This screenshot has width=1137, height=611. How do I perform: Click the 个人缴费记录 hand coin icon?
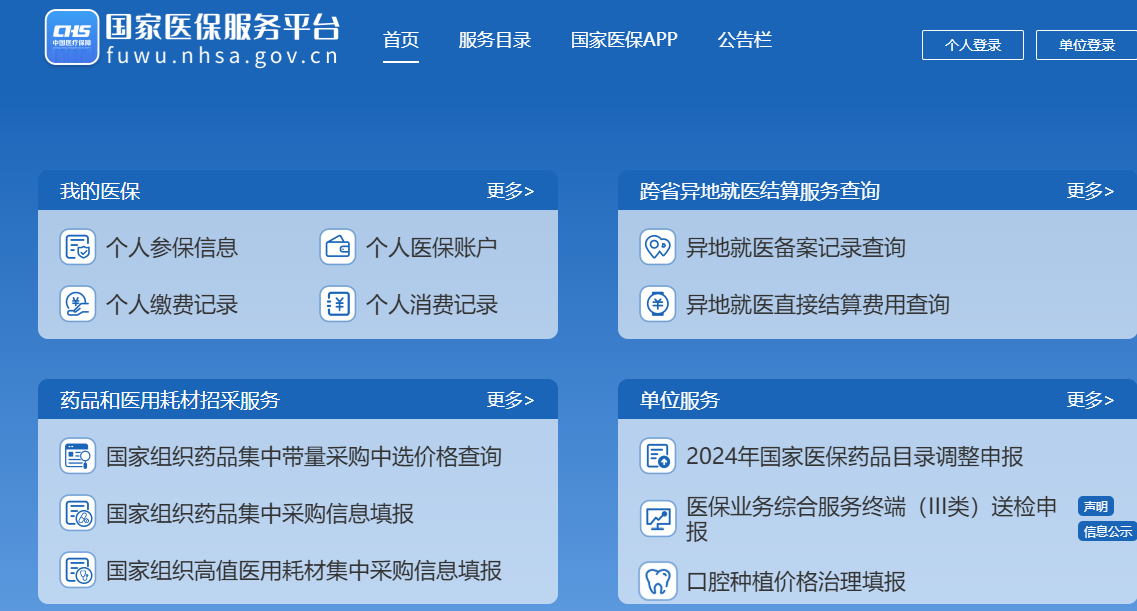[78, 304]
